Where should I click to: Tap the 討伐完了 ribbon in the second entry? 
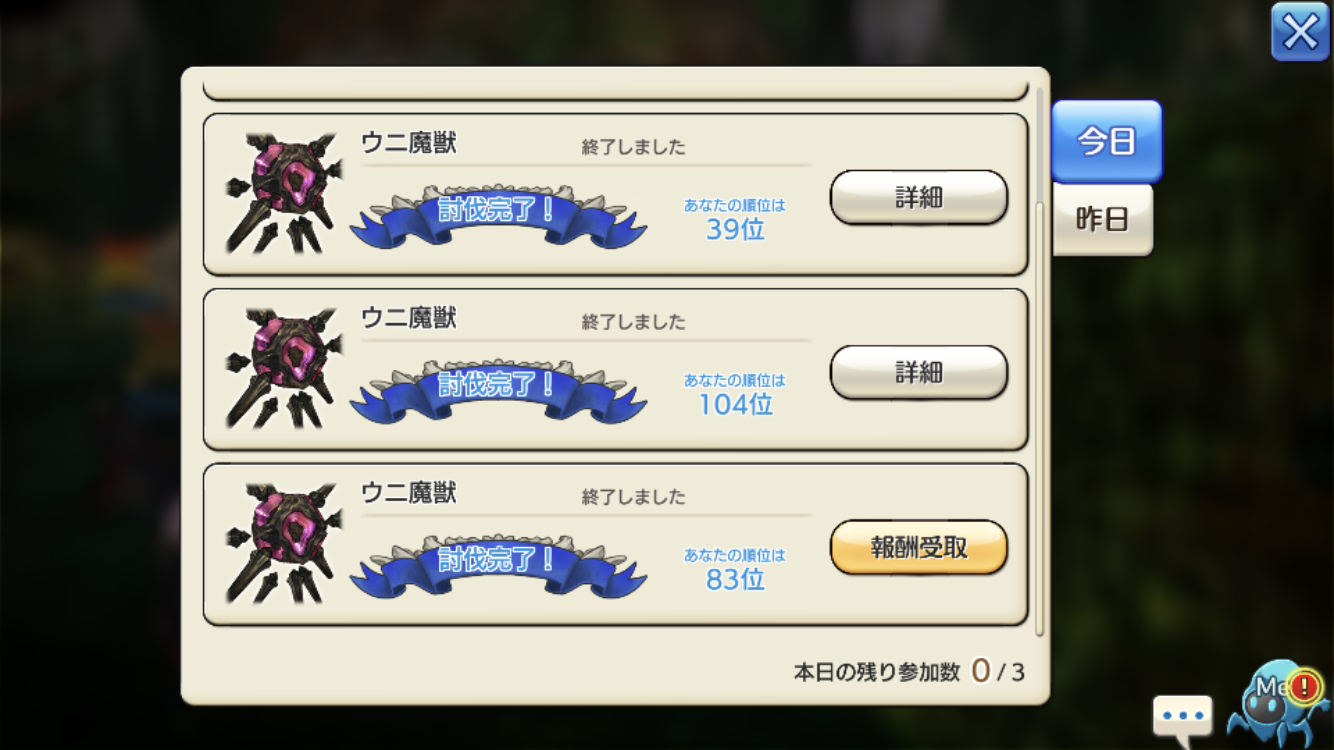(x=497, y=389)
